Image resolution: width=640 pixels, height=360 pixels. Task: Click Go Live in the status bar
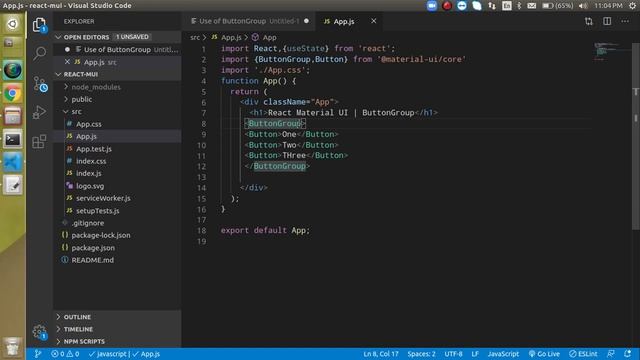coord(544,354)
